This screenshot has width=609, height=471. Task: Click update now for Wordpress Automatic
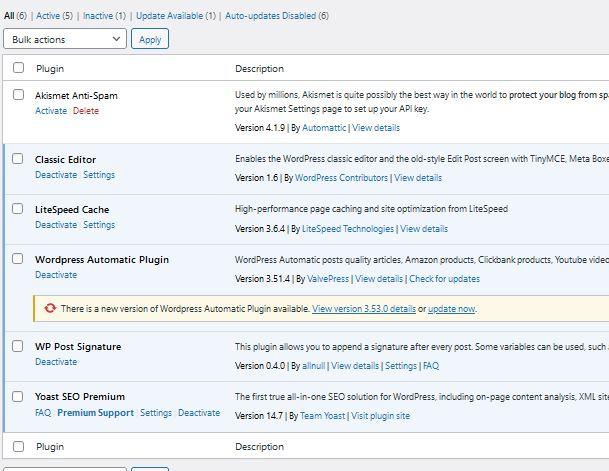[x=451, y=309]
